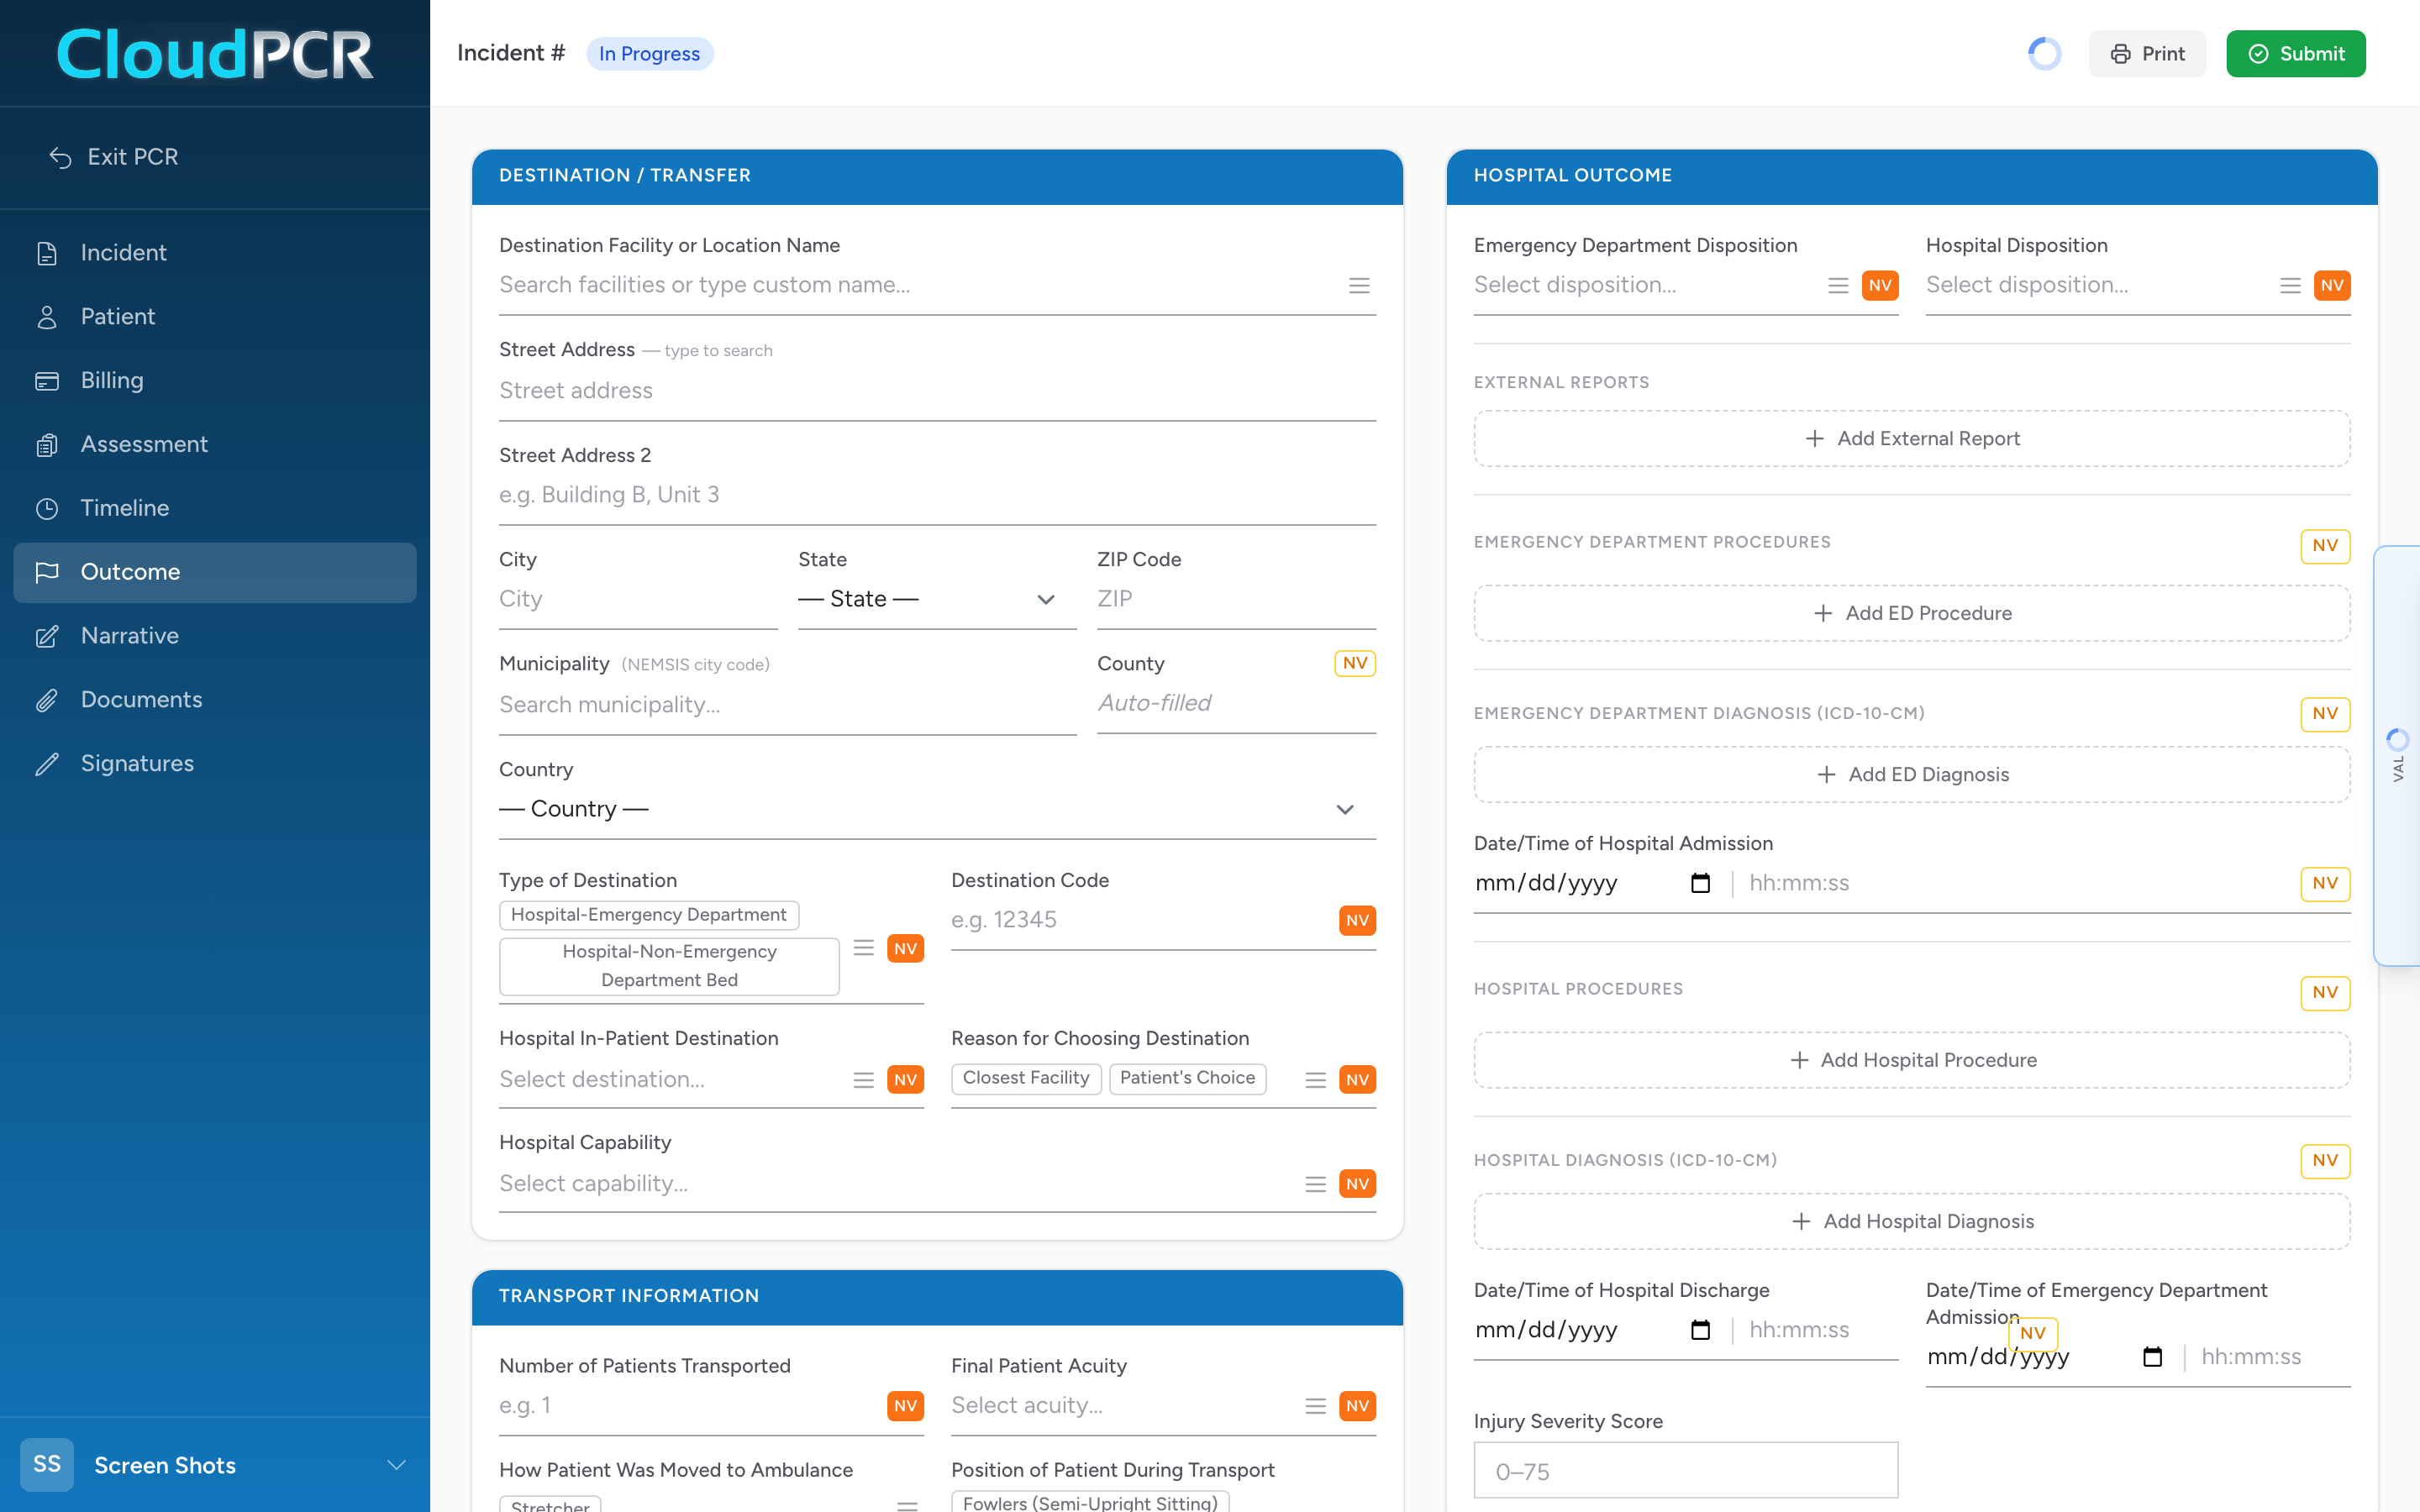The image size is (2420, 1512).
Task: Open Select capability combo box
Action: (x=895, y=1184)
